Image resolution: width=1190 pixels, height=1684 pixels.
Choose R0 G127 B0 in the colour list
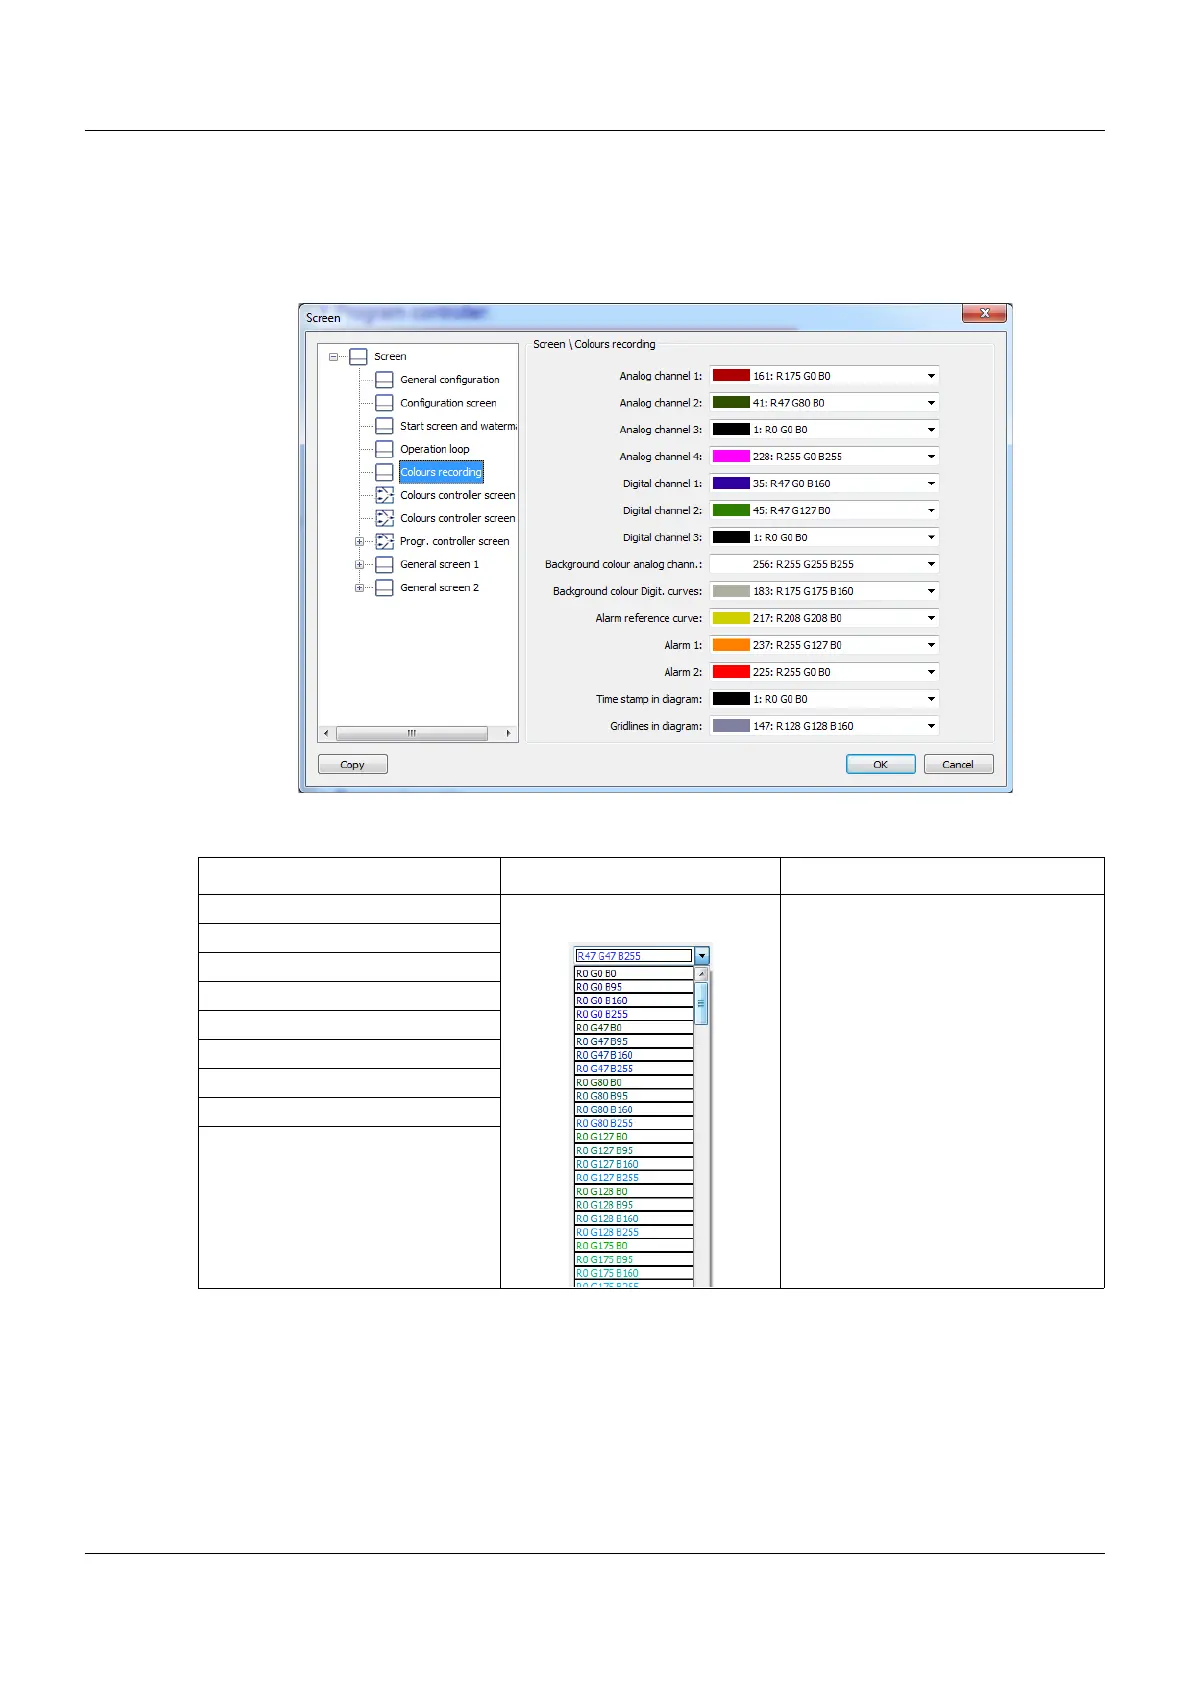[634, 1138]
